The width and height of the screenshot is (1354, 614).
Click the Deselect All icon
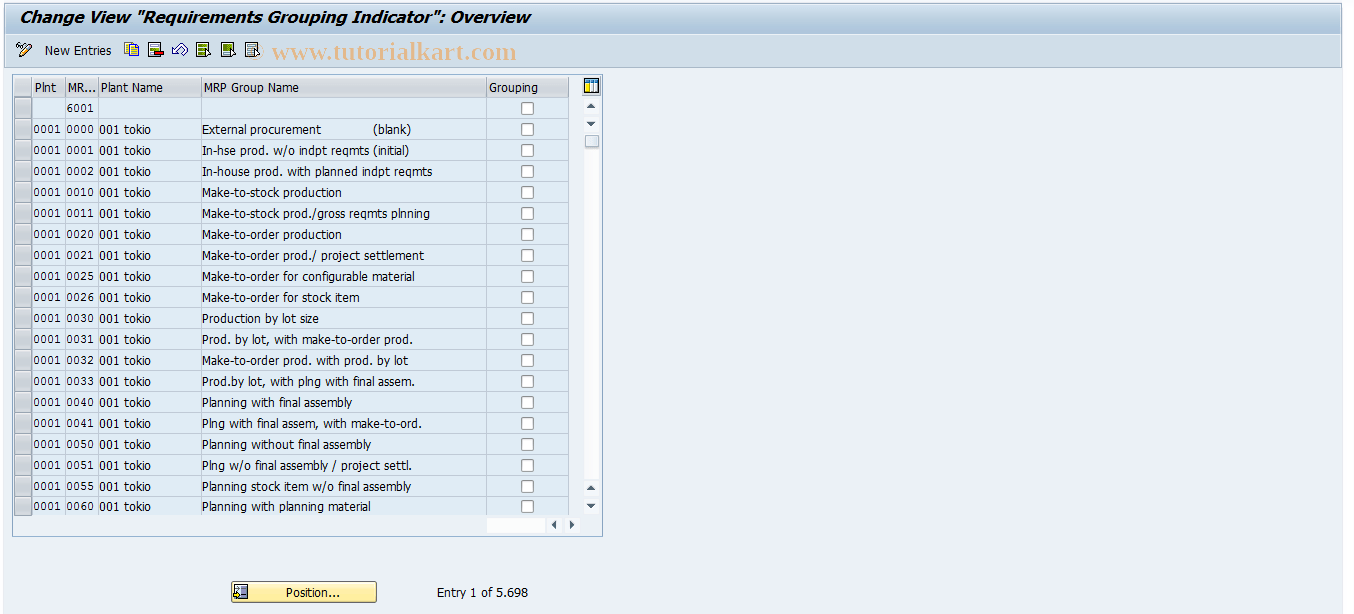(251, 49)
